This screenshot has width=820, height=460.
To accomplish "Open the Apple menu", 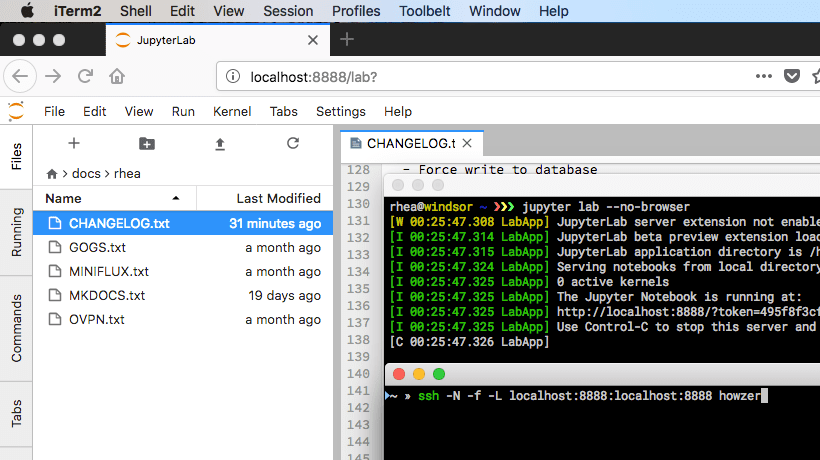I will pos(27,10).
